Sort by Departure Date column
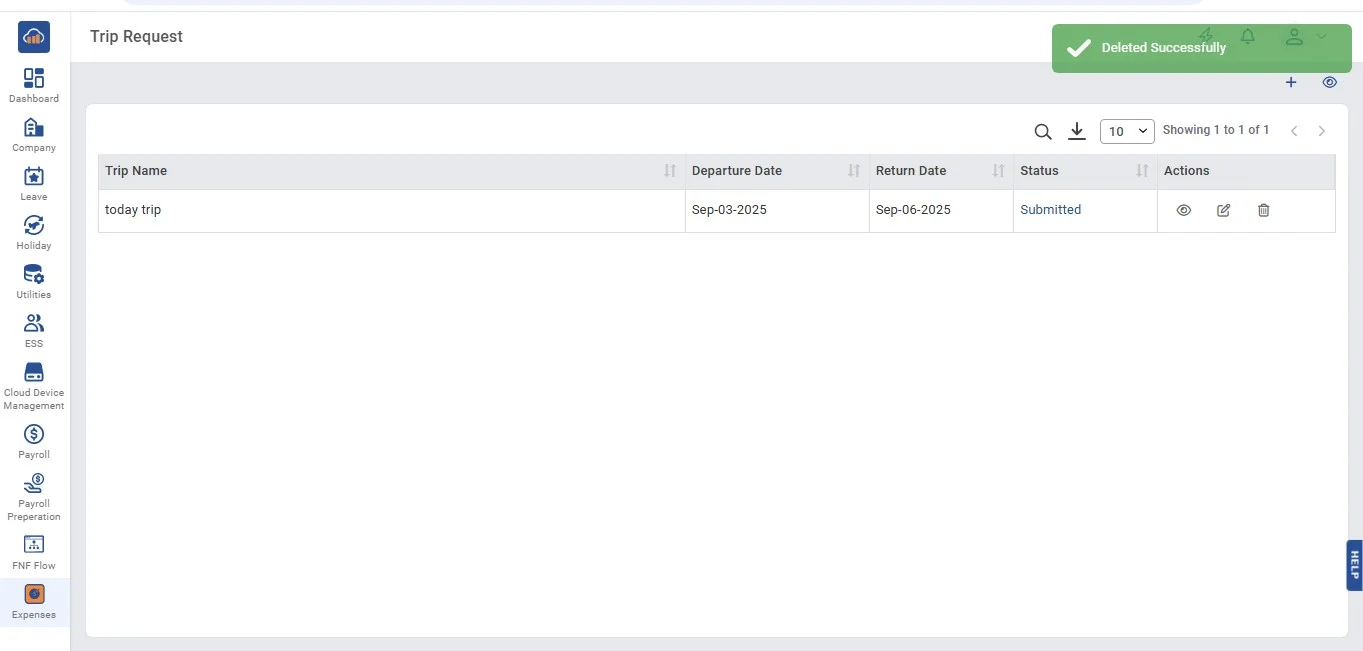1363x651 pixels. [x=853, y=171]
